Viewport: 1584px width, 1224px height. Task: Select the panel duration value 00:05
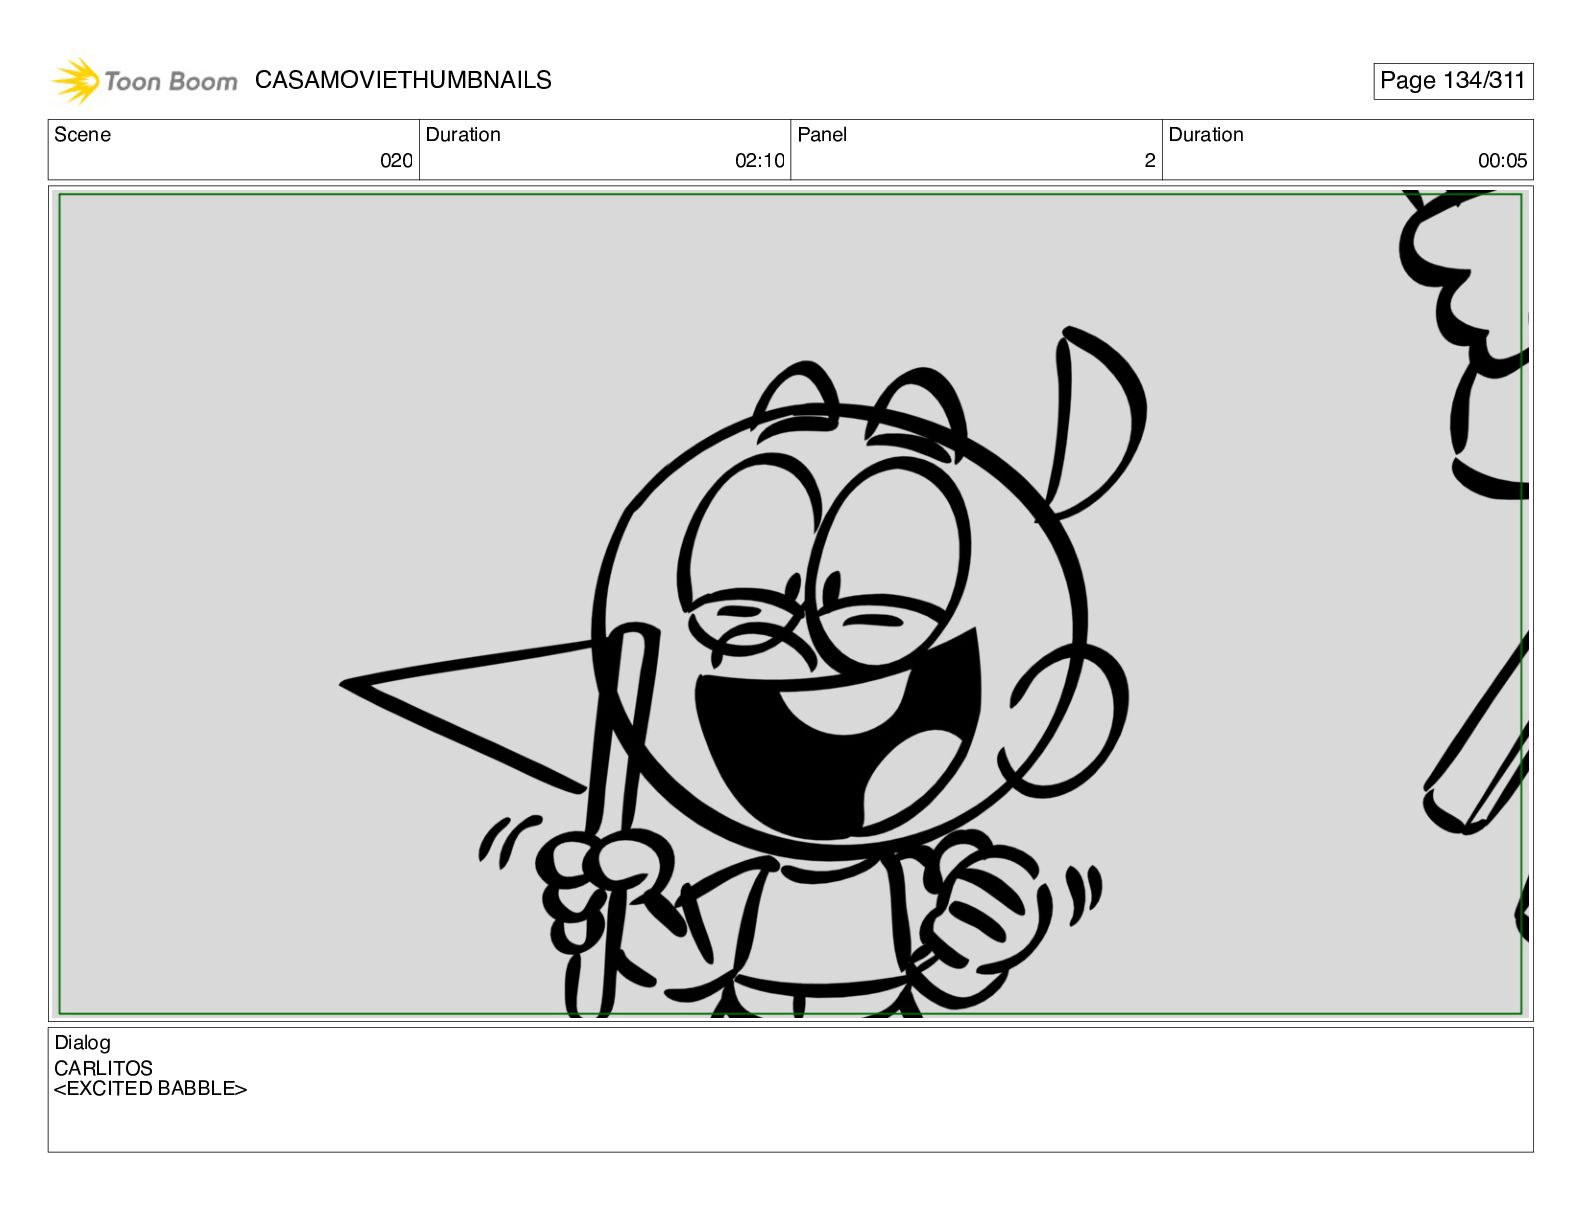(x=1502, y=161)
